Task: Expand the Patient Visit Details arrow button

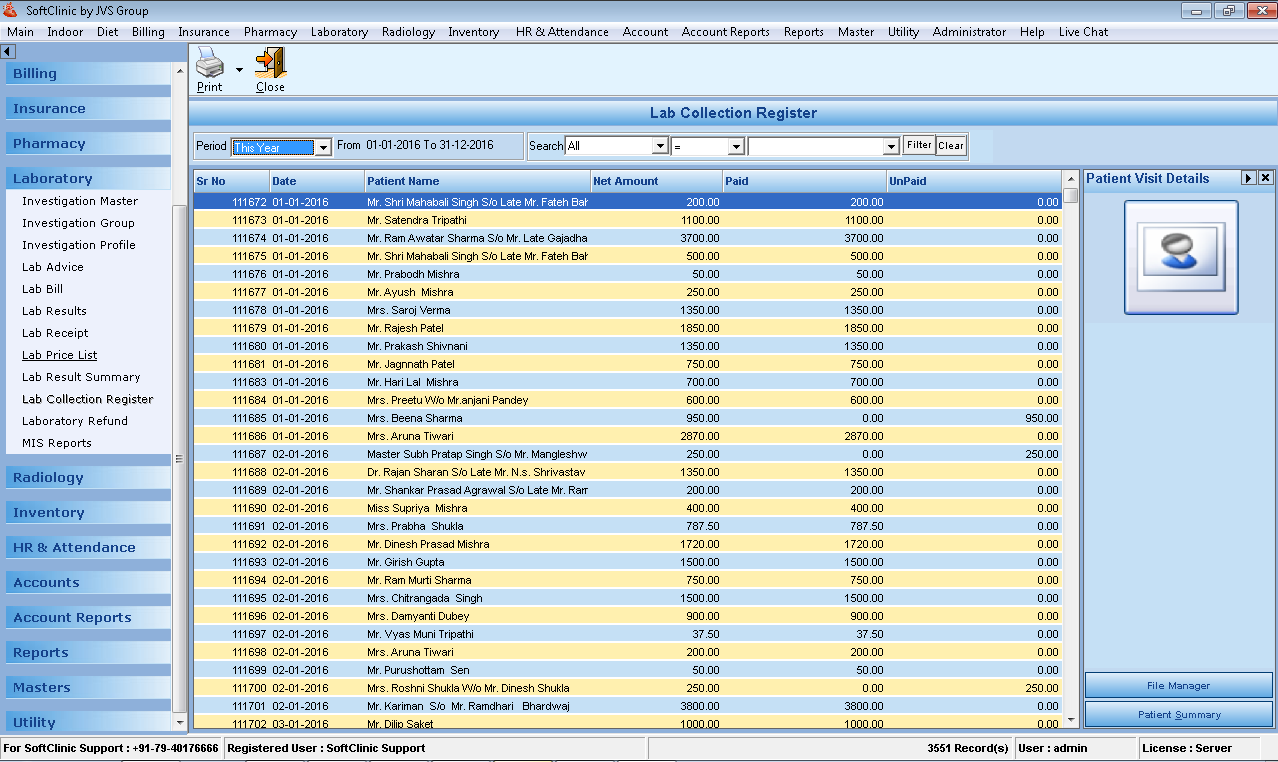Action: point(1248,178)
